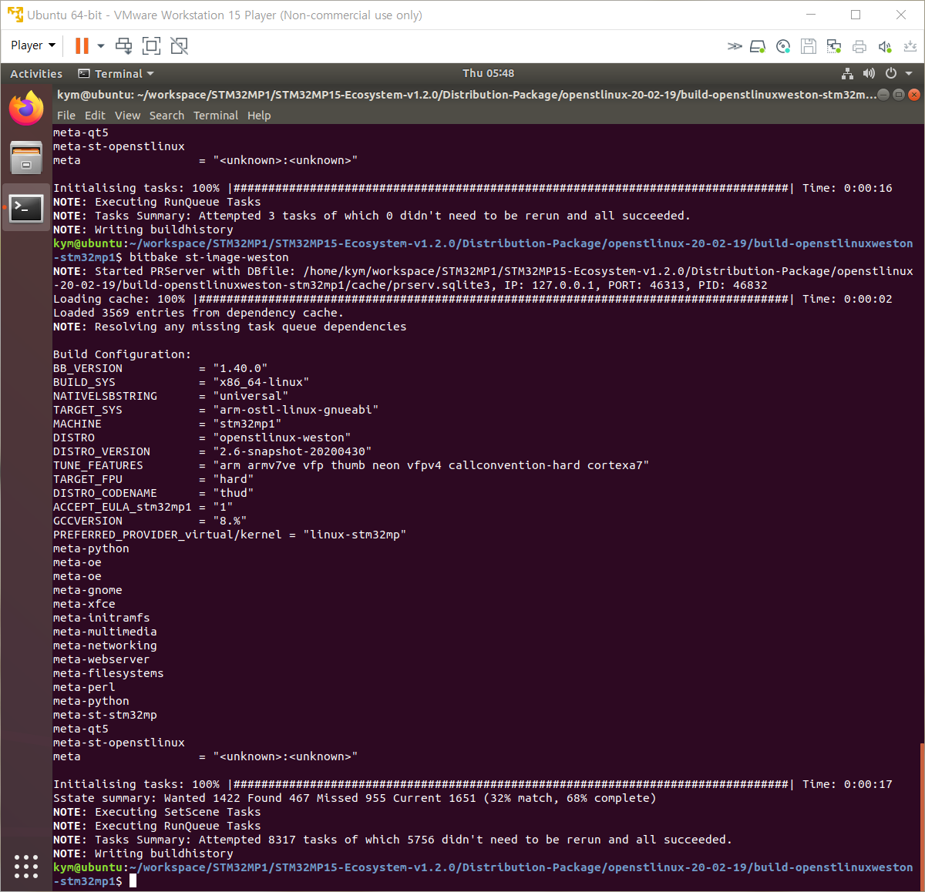The width and height of the screenshot is (925, 892).
Task: Click 'Attempted 8317 tasks' summary line
Action: [x=392, y=839]
